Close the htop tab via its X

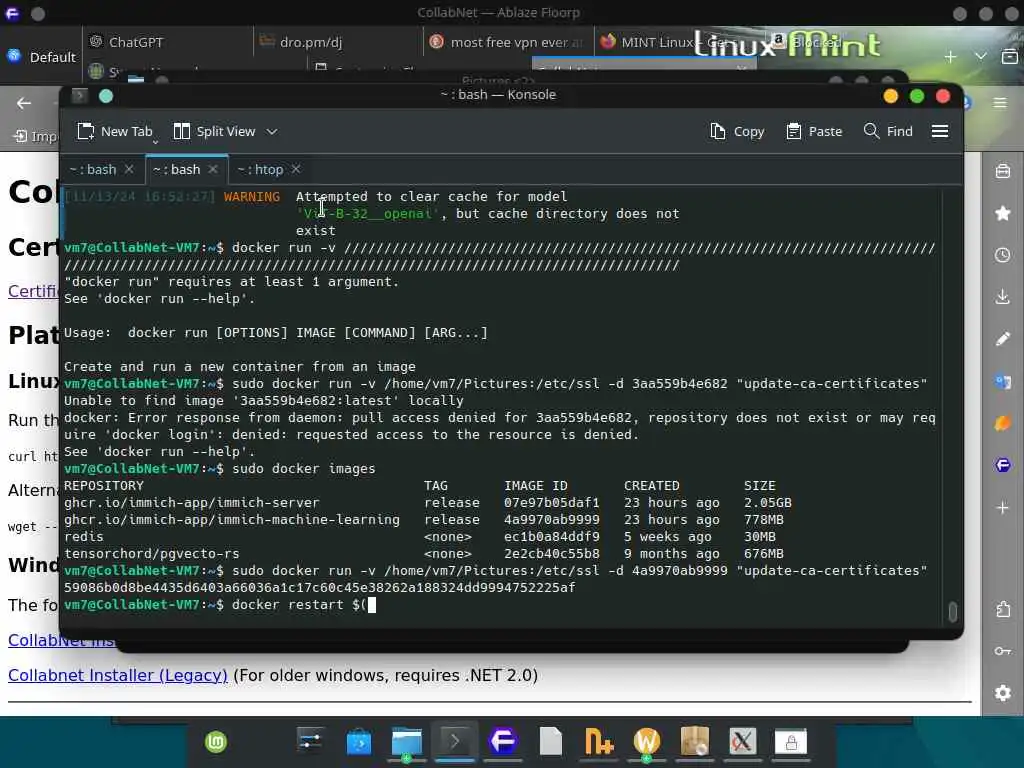point(296,169)
